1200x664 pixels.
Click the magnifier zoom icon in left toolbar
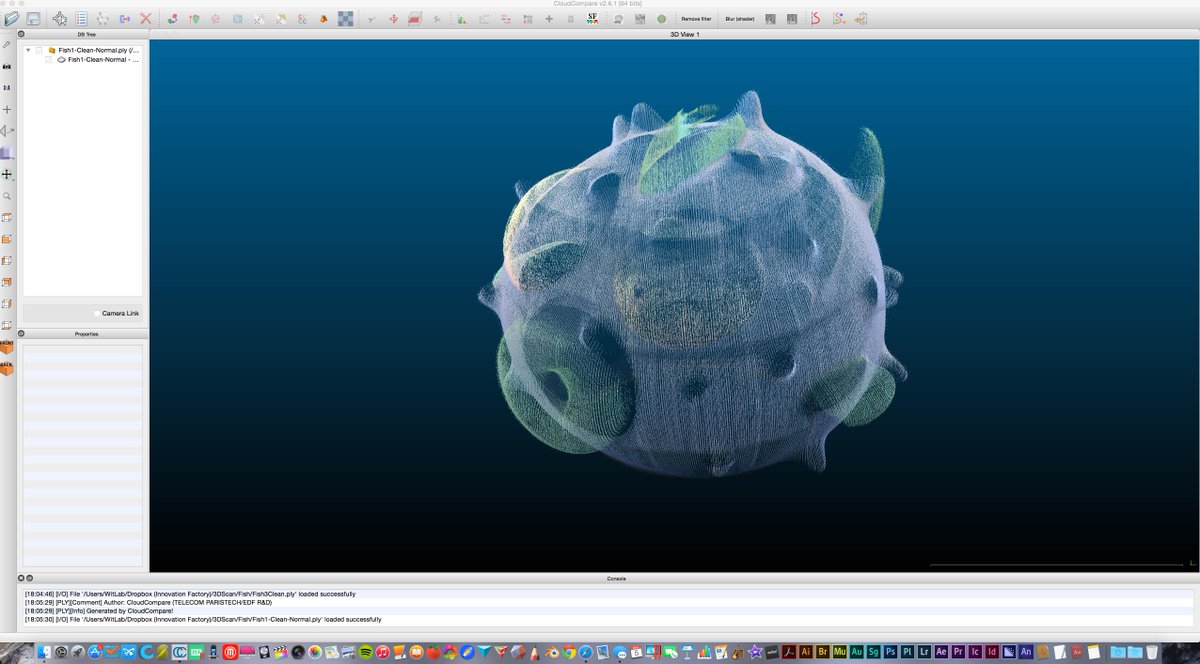pyautogui.click(x=7, y=196)
